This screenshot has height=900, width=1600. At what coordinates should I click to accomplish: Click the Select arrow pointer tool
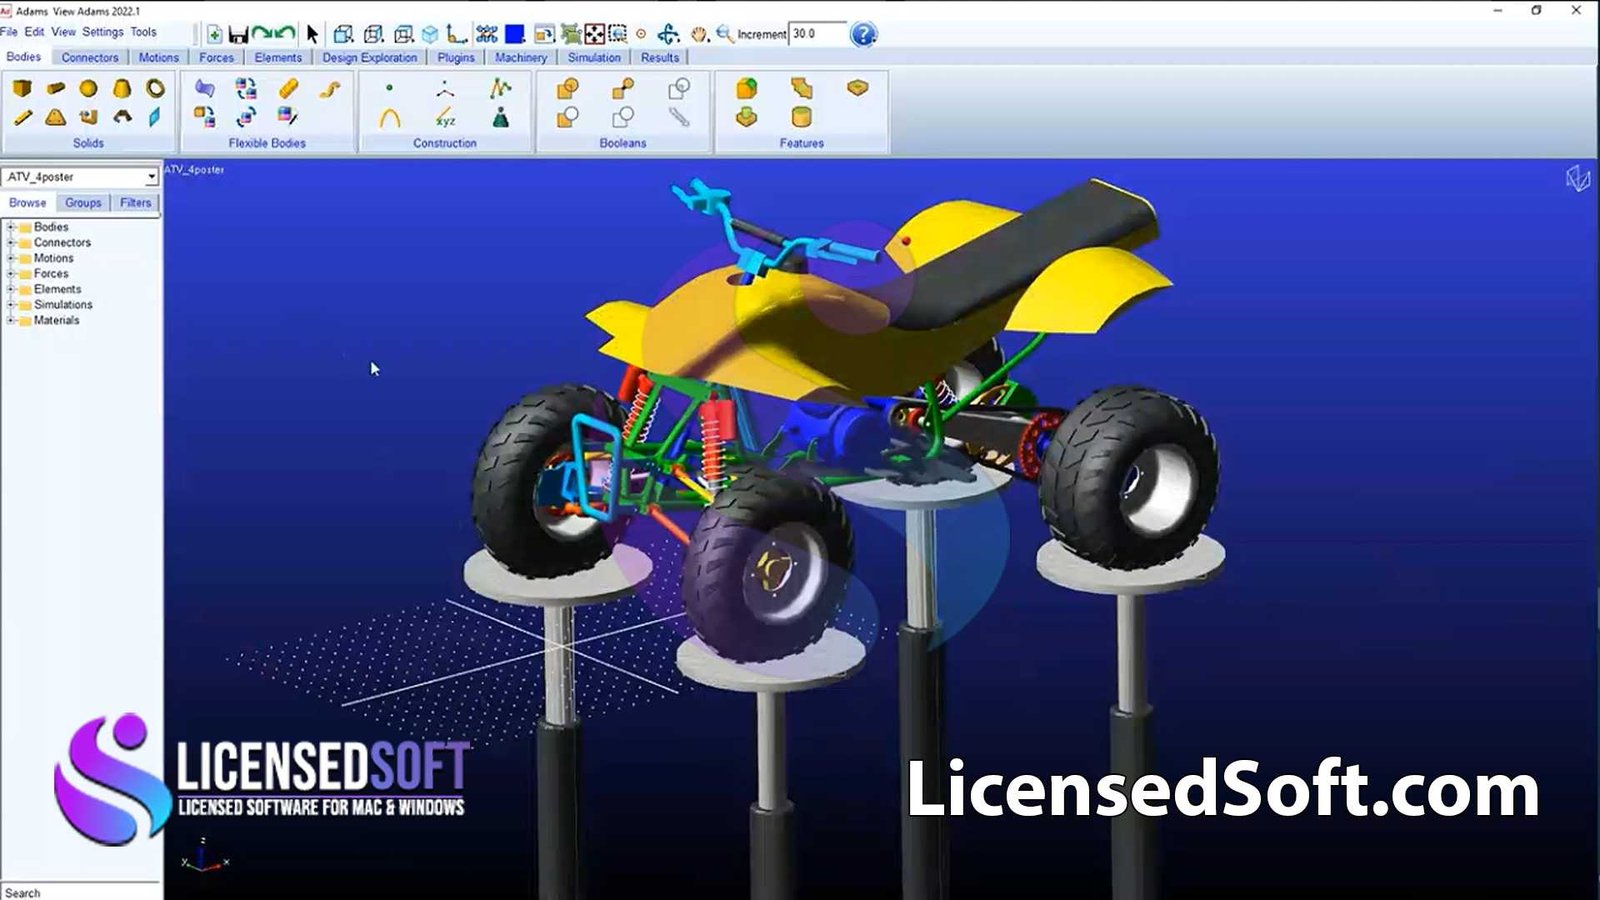pyautogui.click(x=312, y=34)
